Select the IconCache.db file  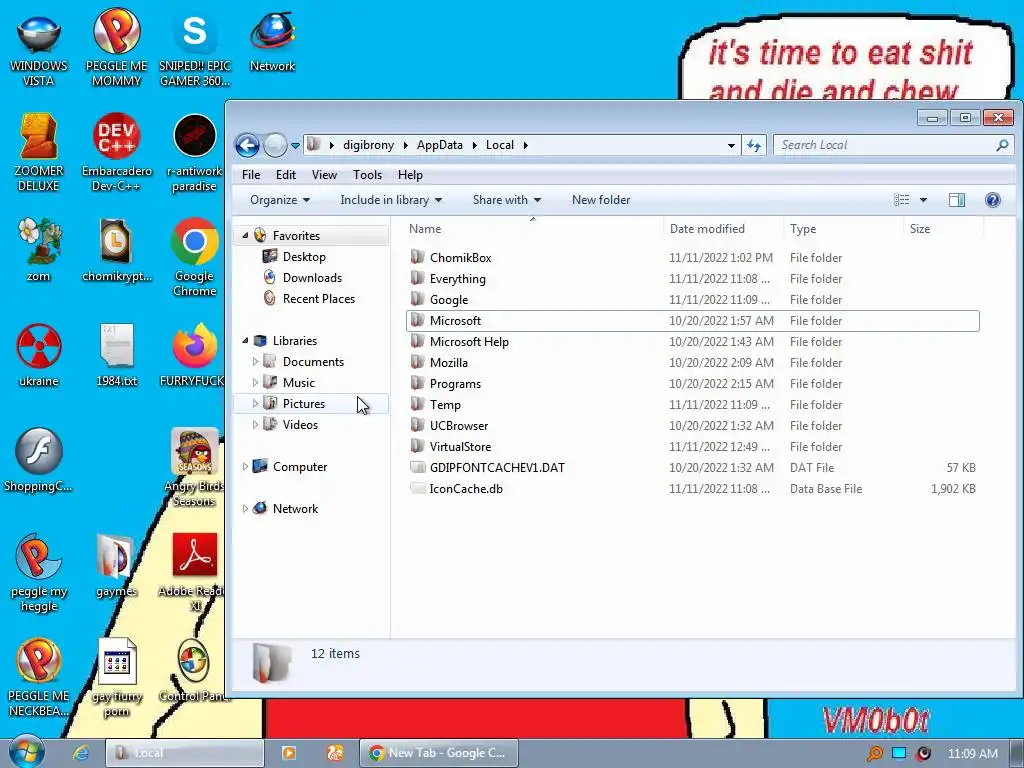point(692,488)
